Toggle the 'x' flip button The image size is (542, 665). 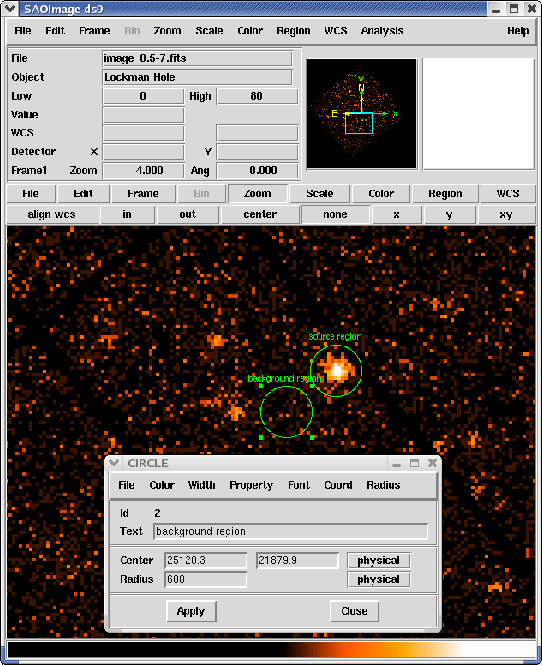point(396,215)
